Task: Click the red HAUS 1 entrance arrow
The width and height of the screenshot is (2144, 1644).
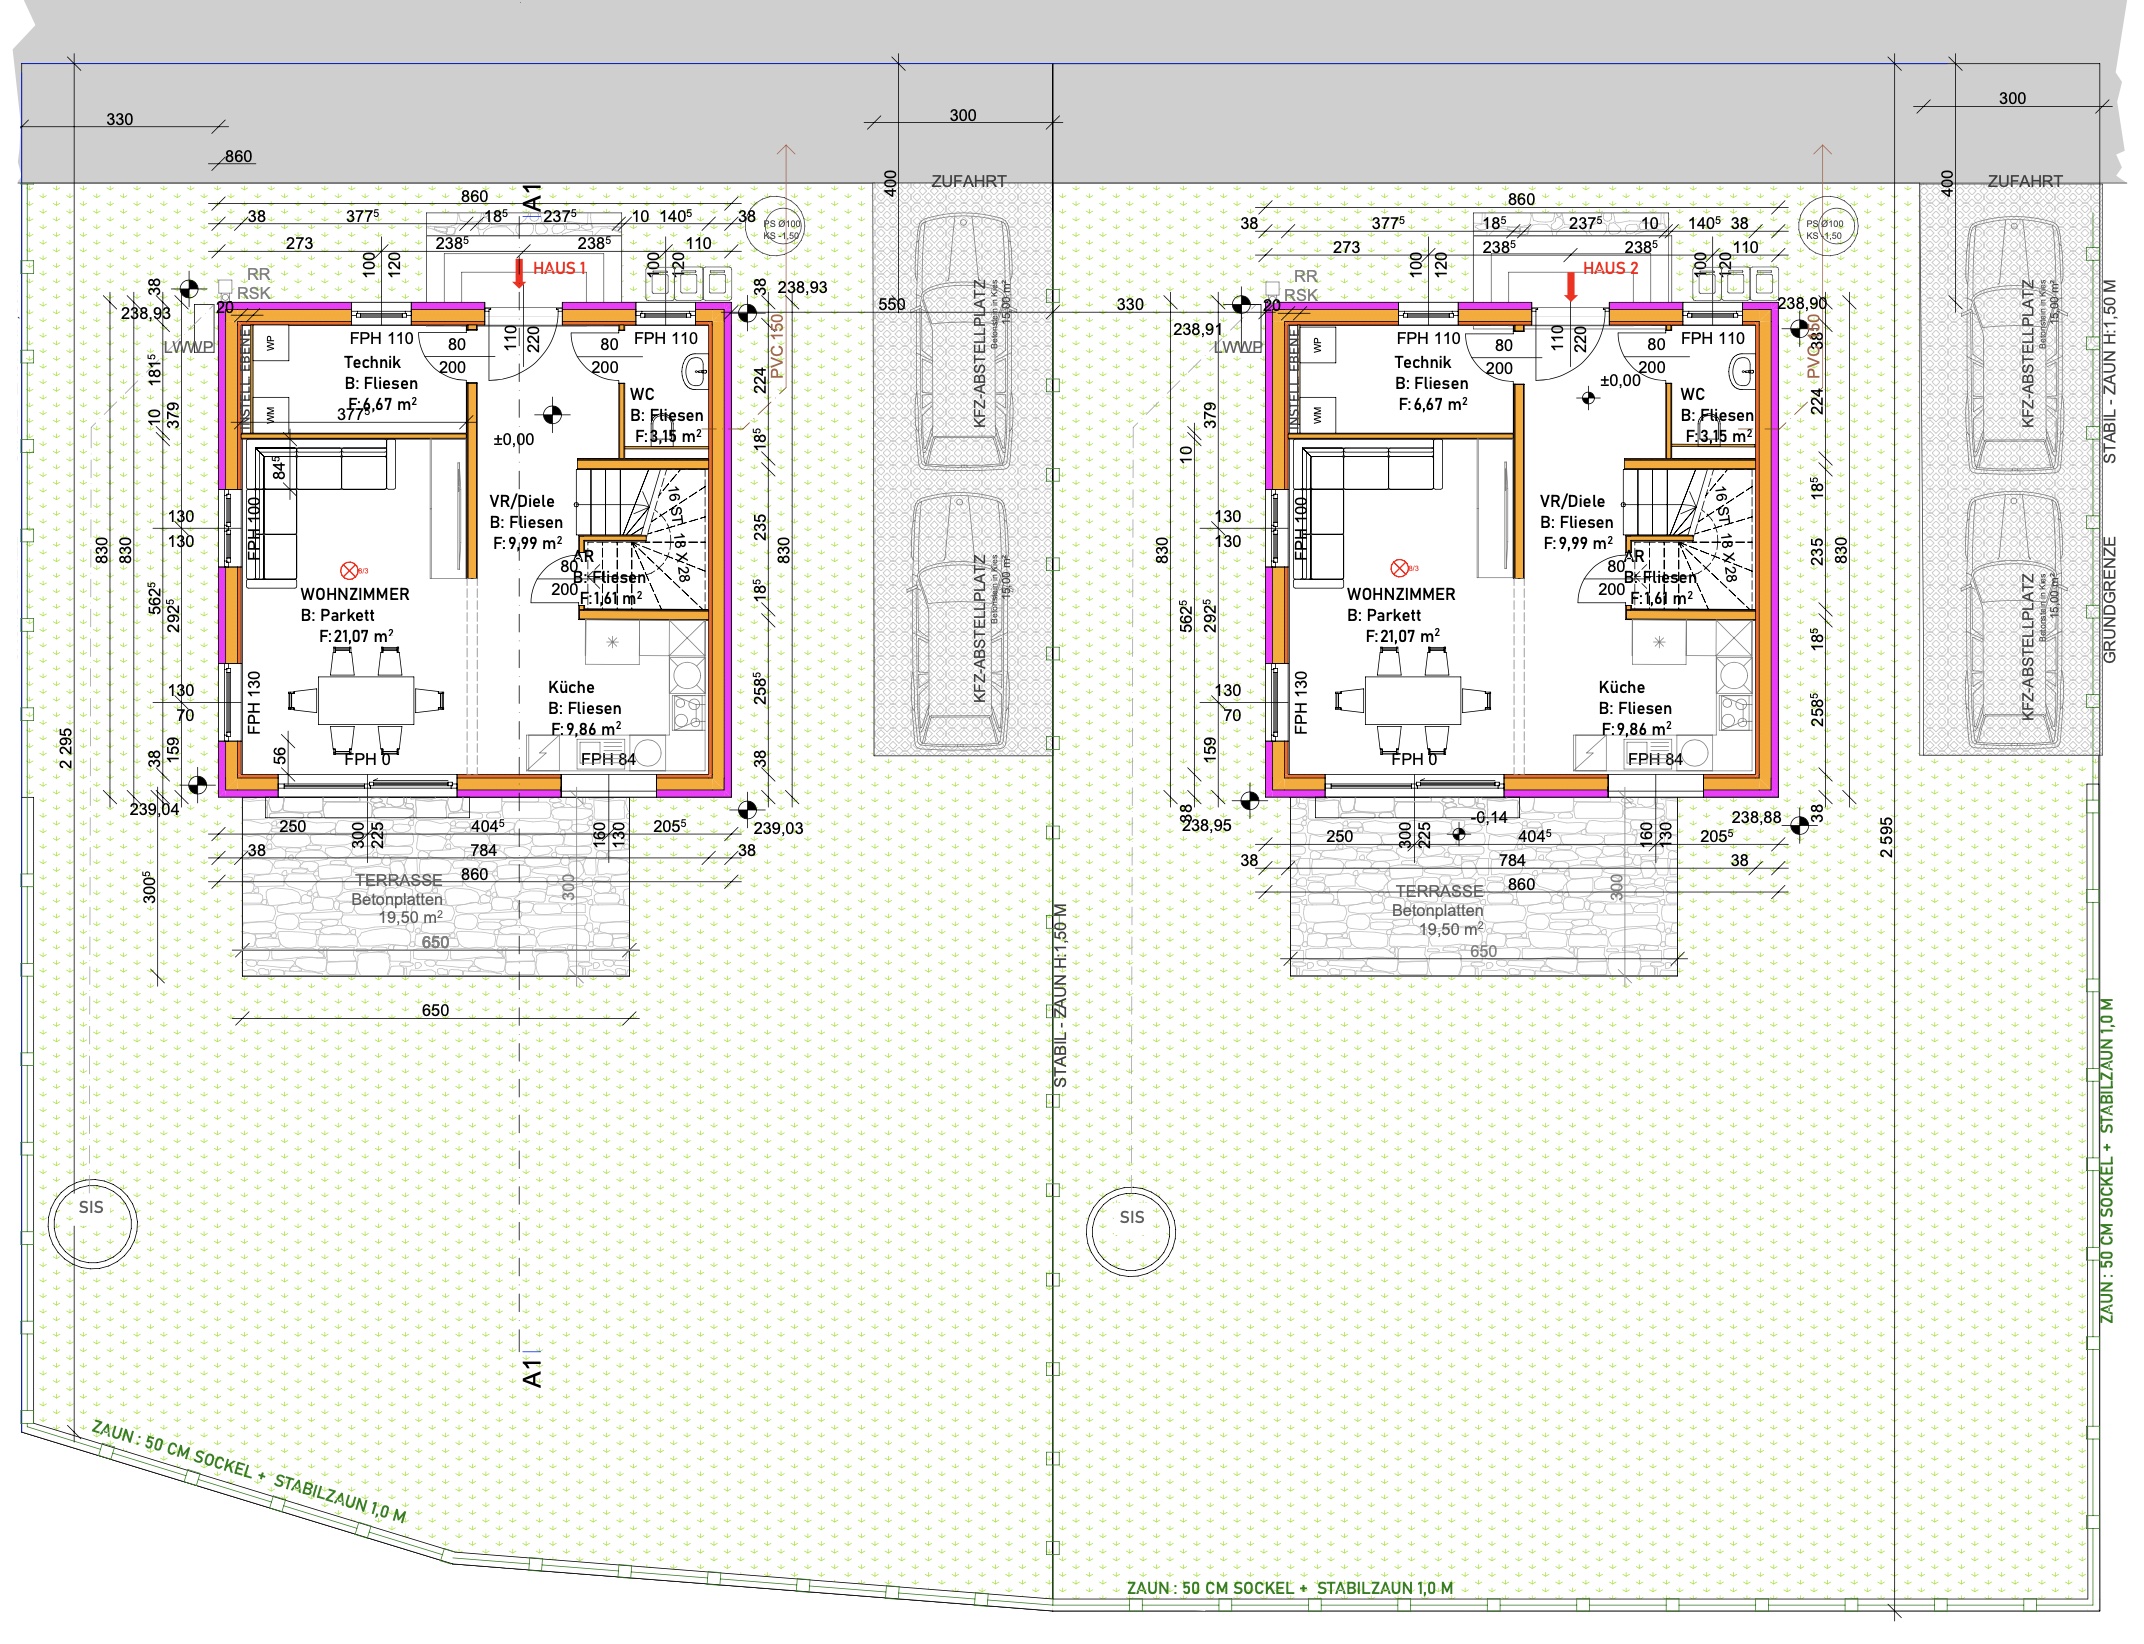Action: (x=518, y=273)
